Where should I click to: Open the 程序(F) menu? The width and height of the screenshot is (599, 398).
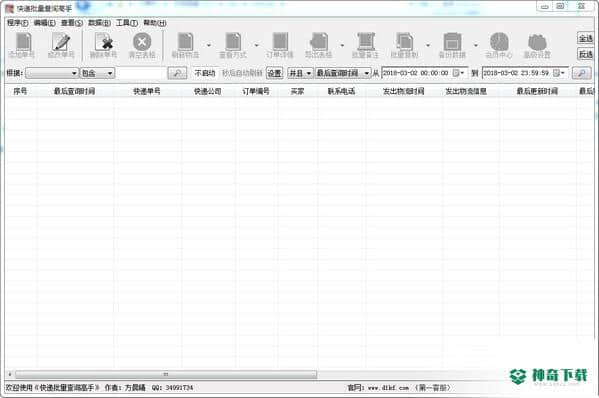[x=17, y=23]
